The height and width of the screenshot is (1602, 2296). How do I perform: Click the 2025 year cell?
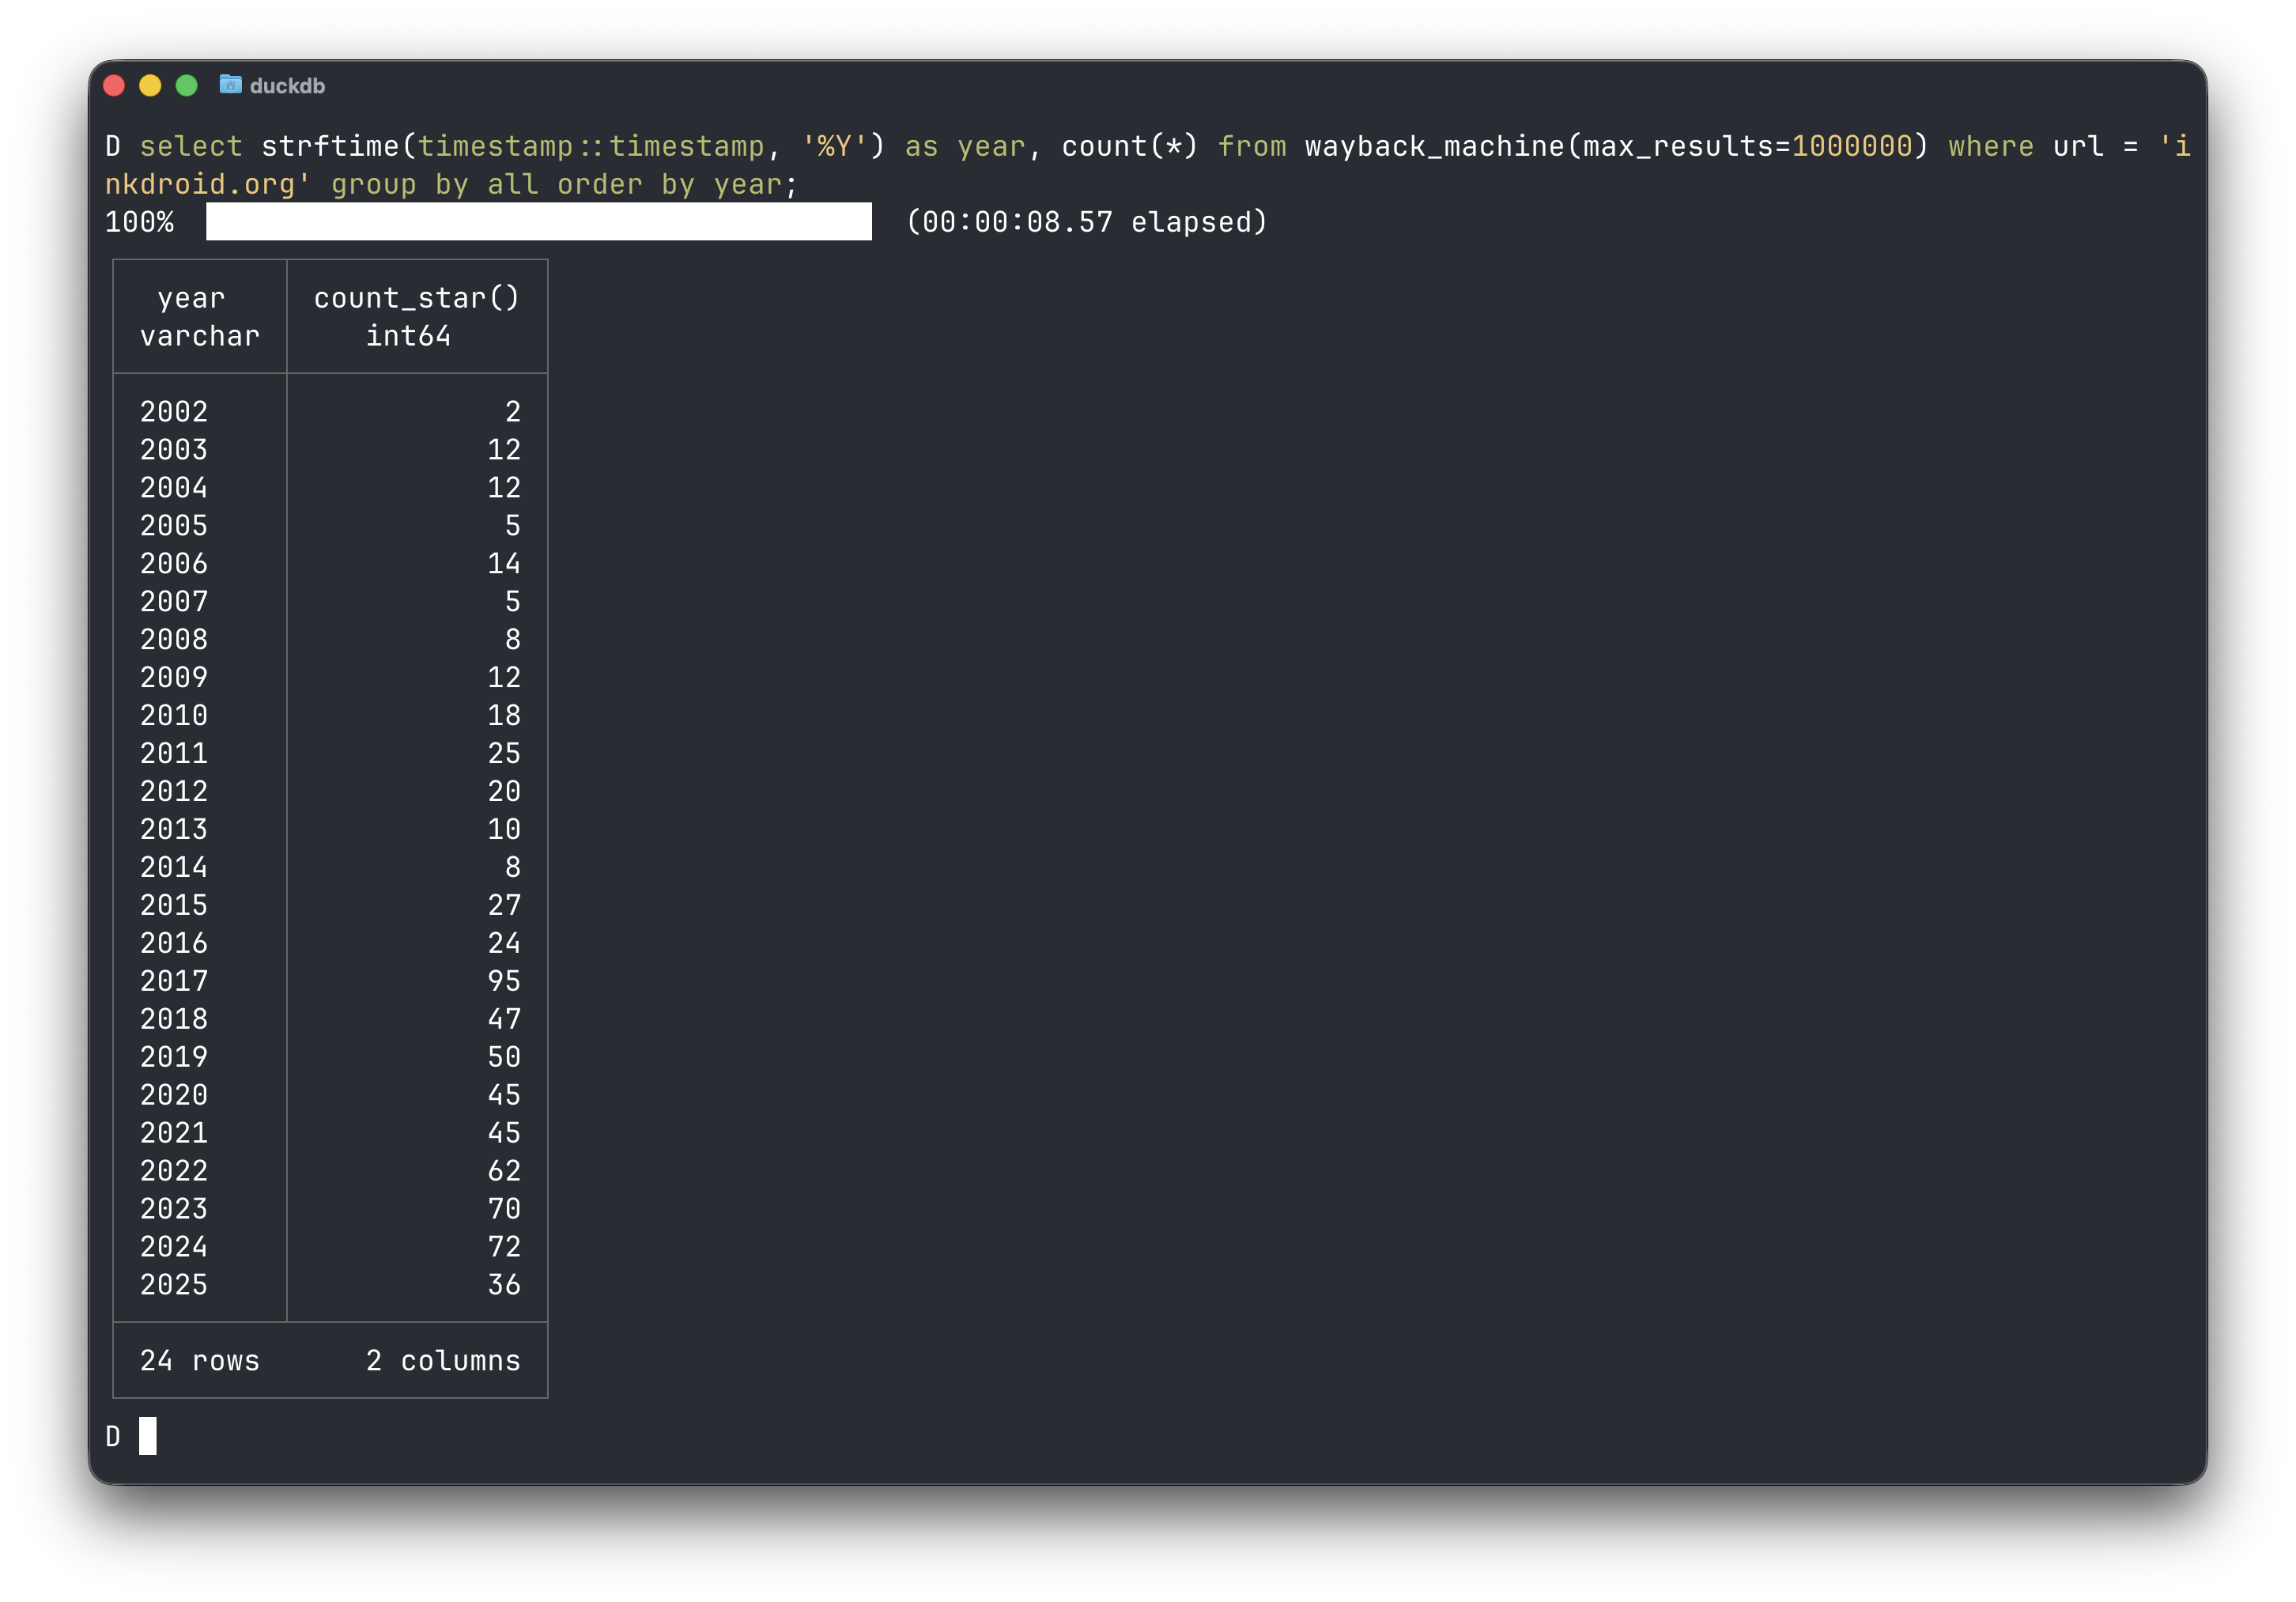[x=174, y=1285]
